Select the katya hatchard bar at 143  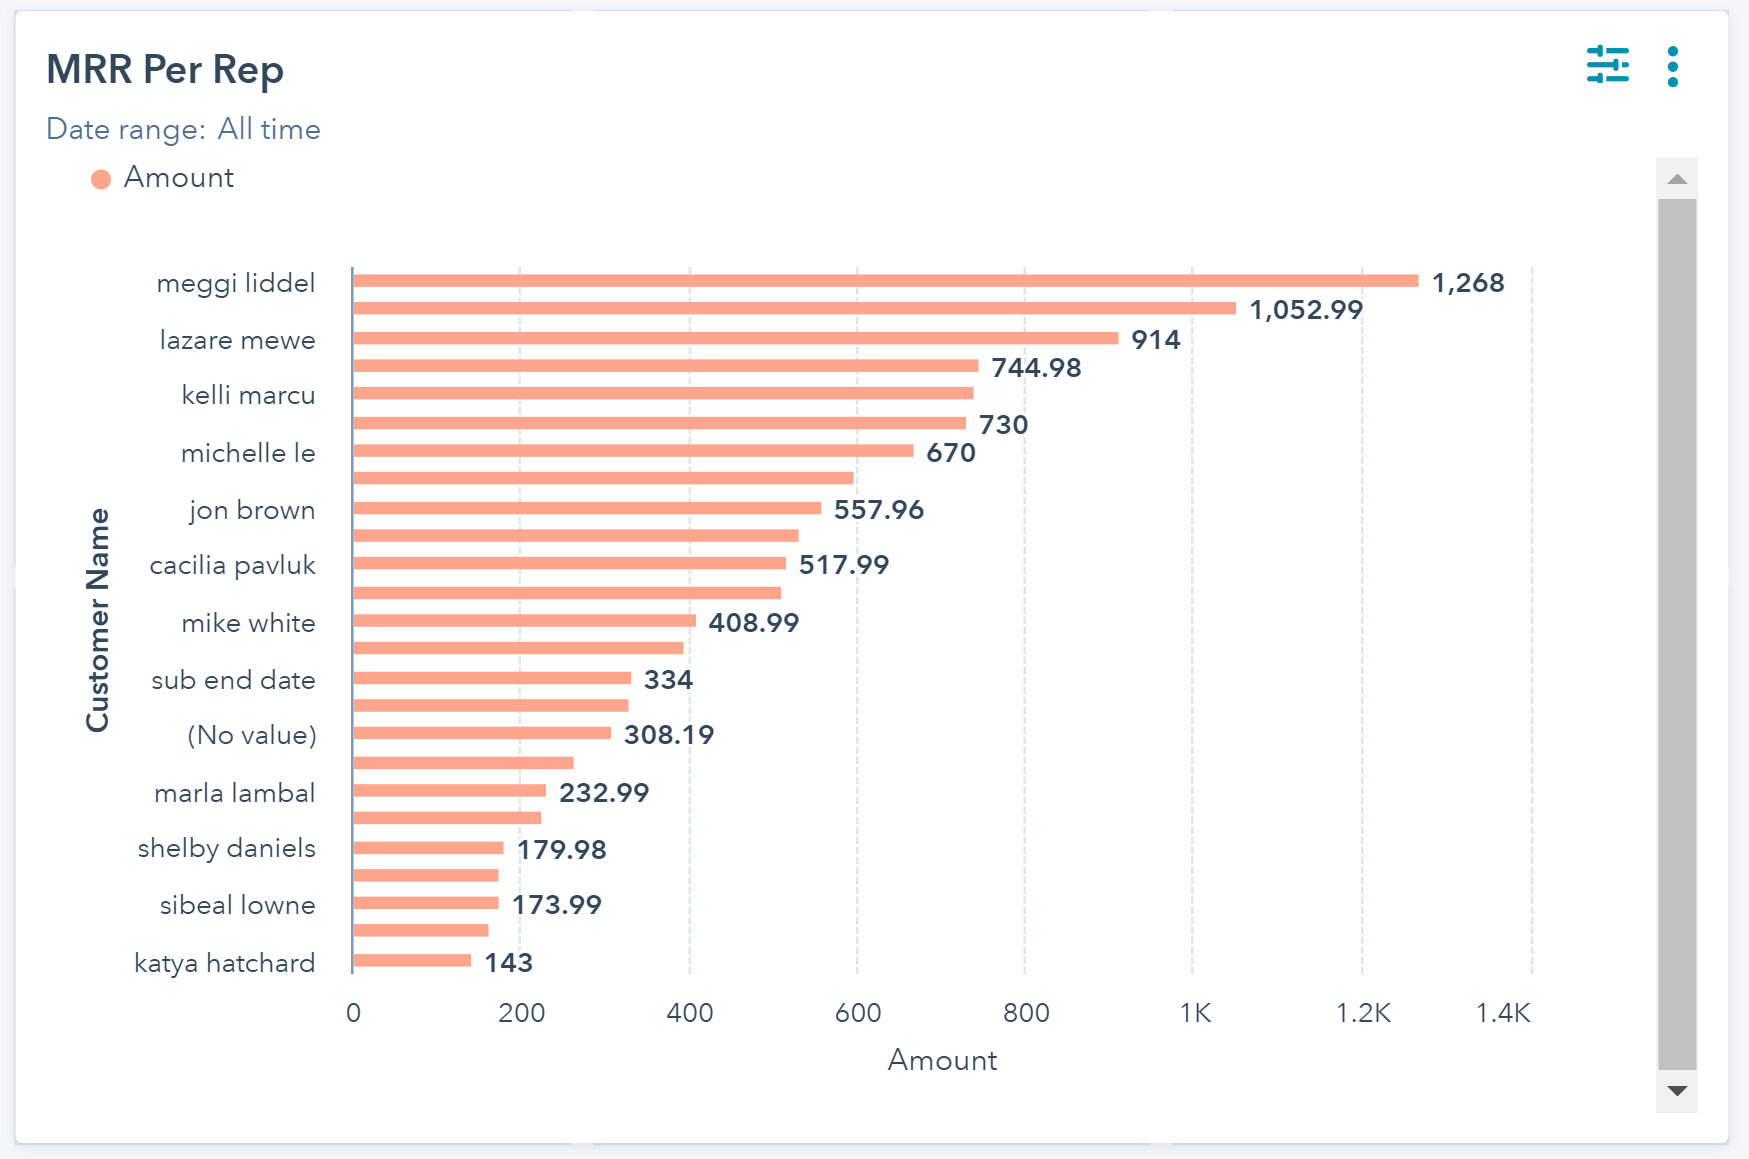click(x=411, y=961)
